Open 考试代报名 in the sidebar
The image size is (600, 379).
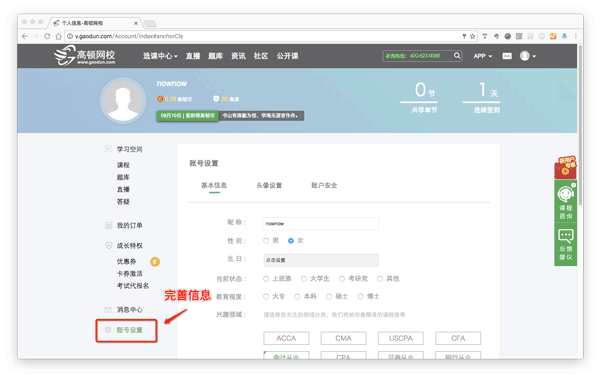coord(133,286)
